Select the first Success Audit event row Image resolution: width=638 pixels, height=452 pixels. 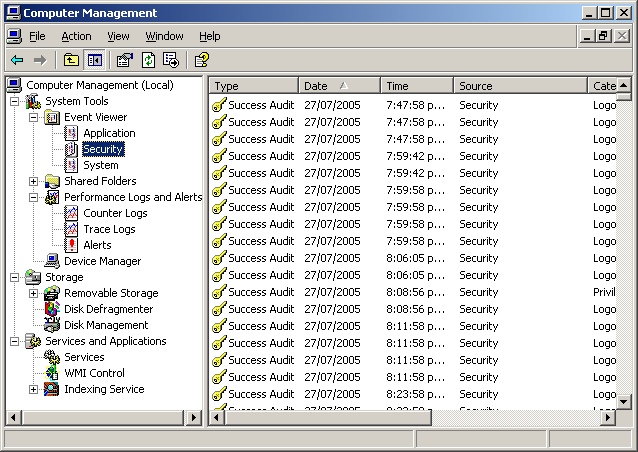tap(260, 105)
